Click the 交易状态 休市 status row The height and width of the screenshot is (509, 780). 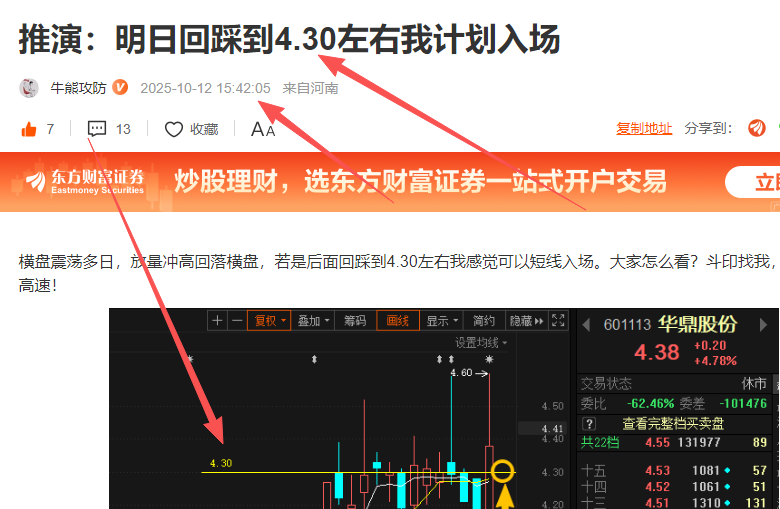point(675,383)
